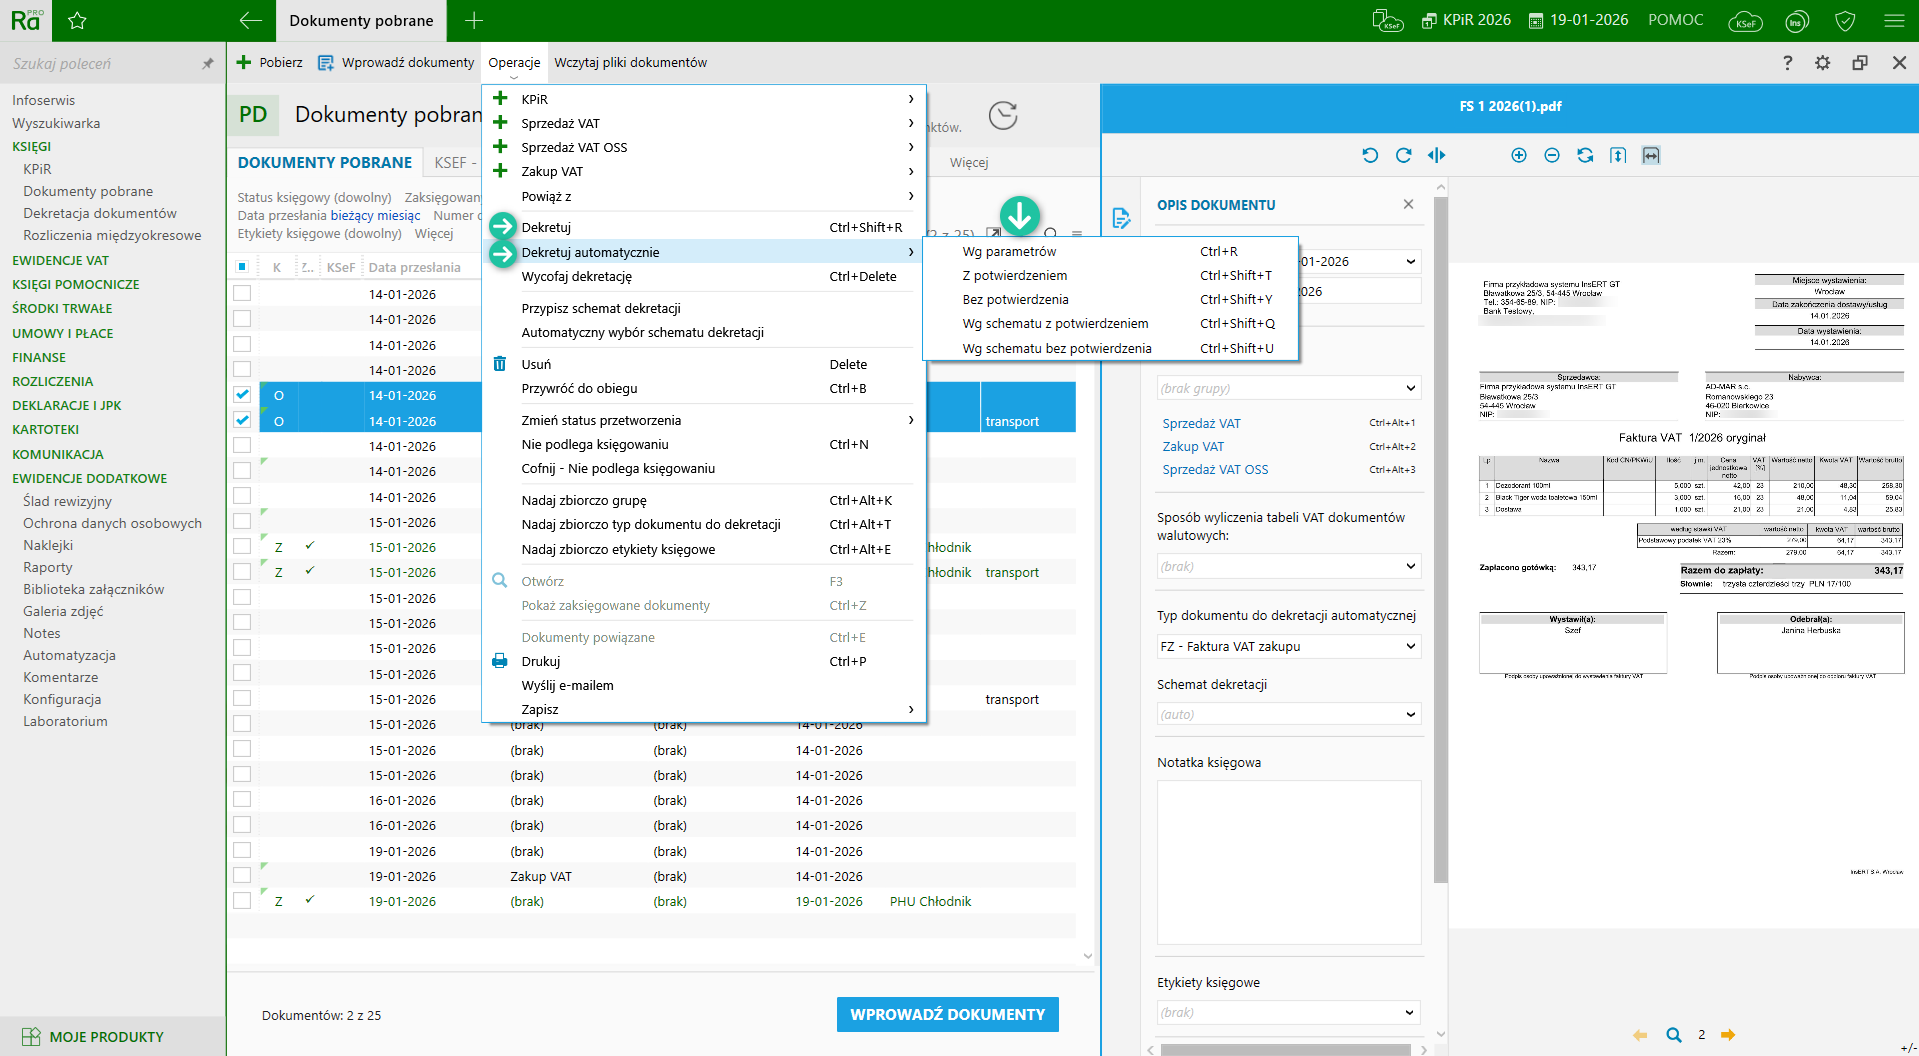This screenshot has height=1056, width=1919.
Task: Click the back arrow in the title bar
Action: point(250,20)
